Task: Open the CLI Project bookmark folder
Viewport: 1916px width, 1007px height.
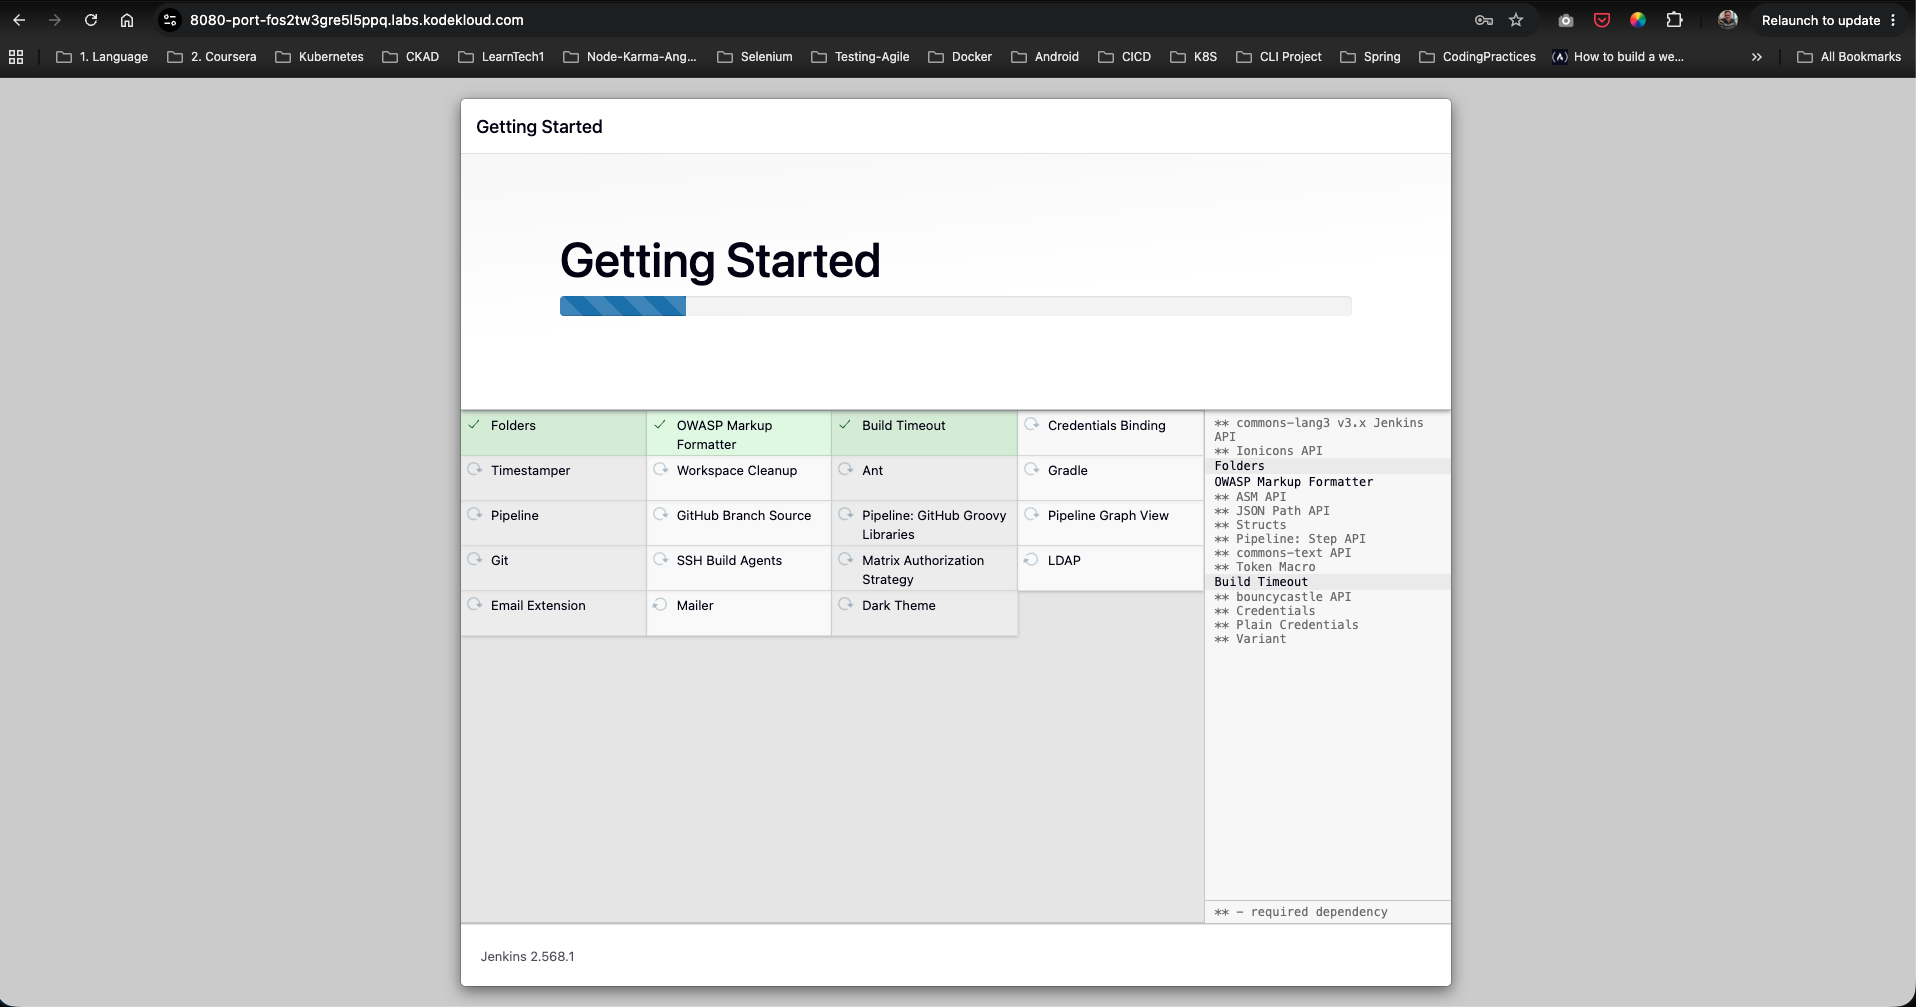Action: tap(1279, 57)
